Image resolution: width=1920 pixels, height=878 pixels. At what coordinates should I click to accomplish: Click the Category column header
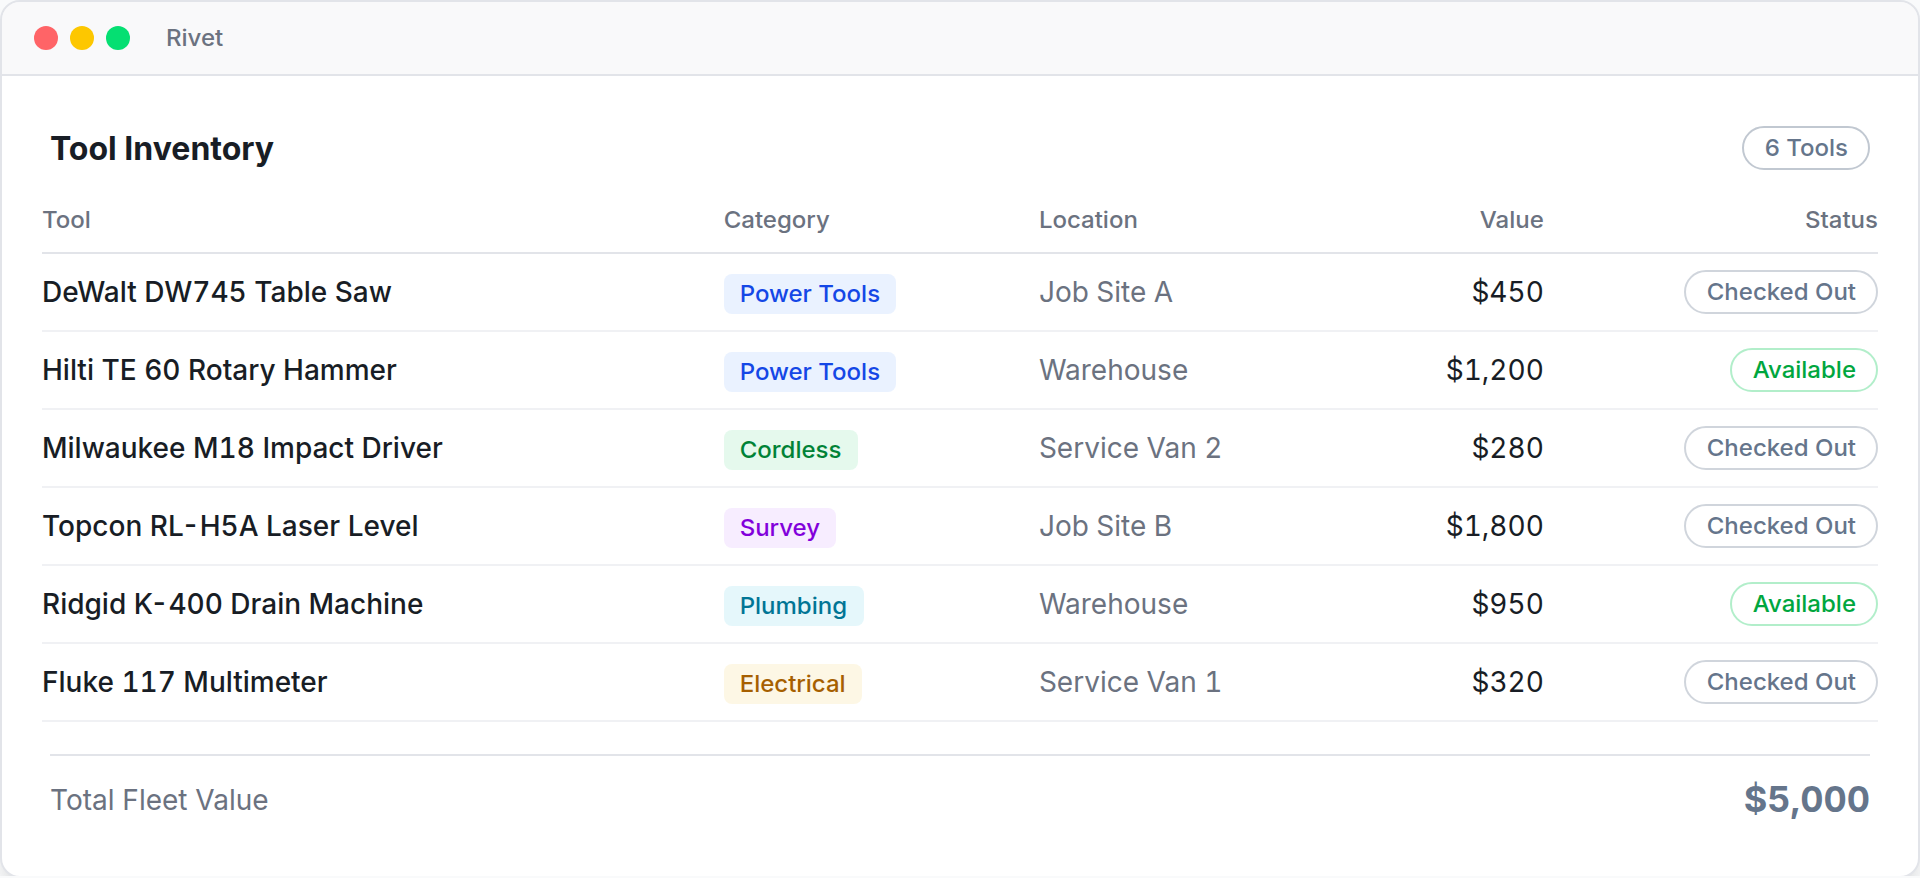pos(776,220)
